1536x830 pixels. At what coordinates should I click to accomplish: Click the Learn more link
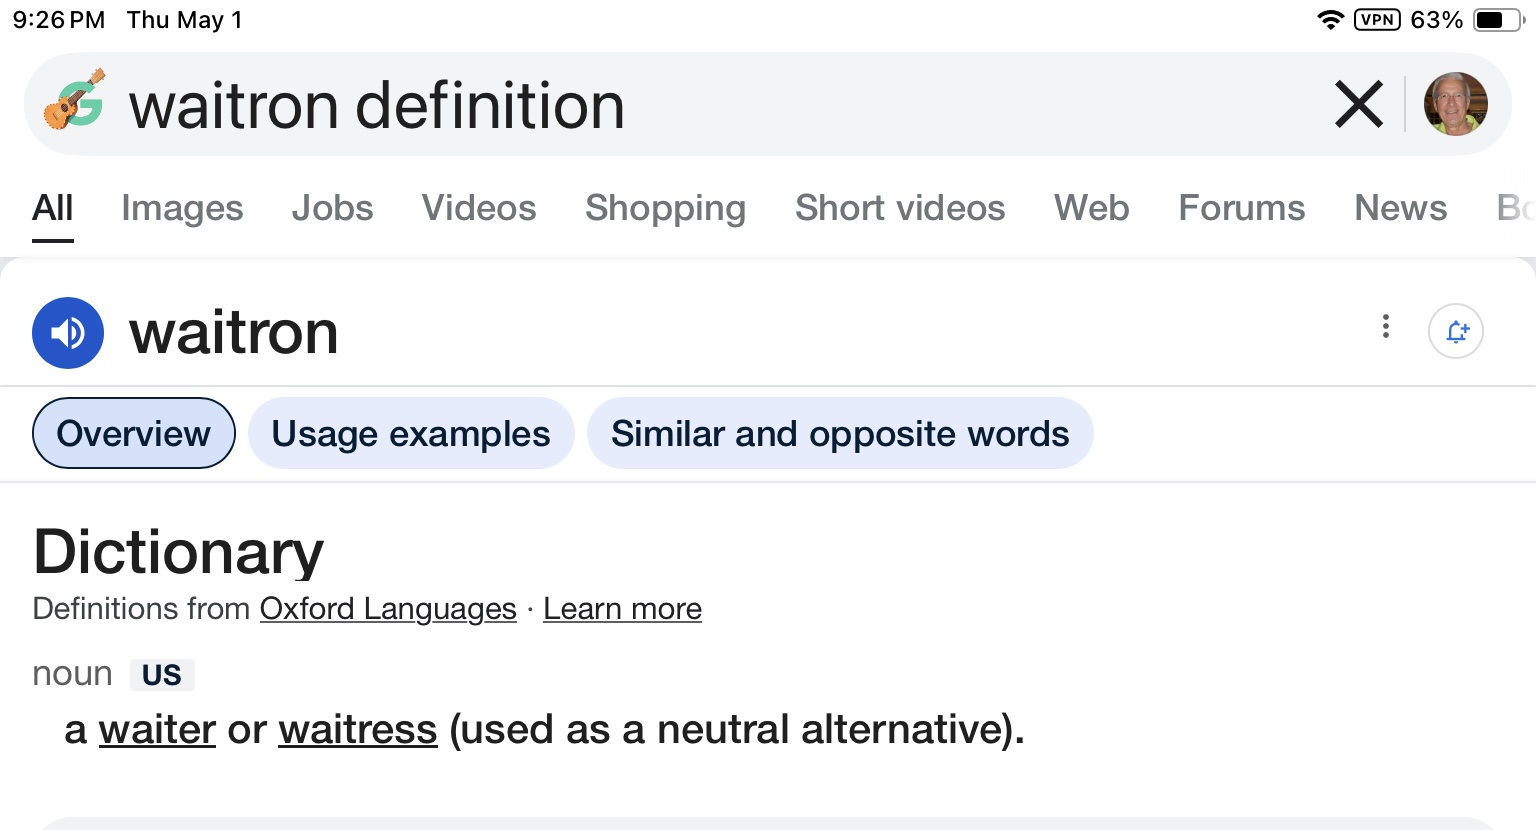(x=622, y=609)
